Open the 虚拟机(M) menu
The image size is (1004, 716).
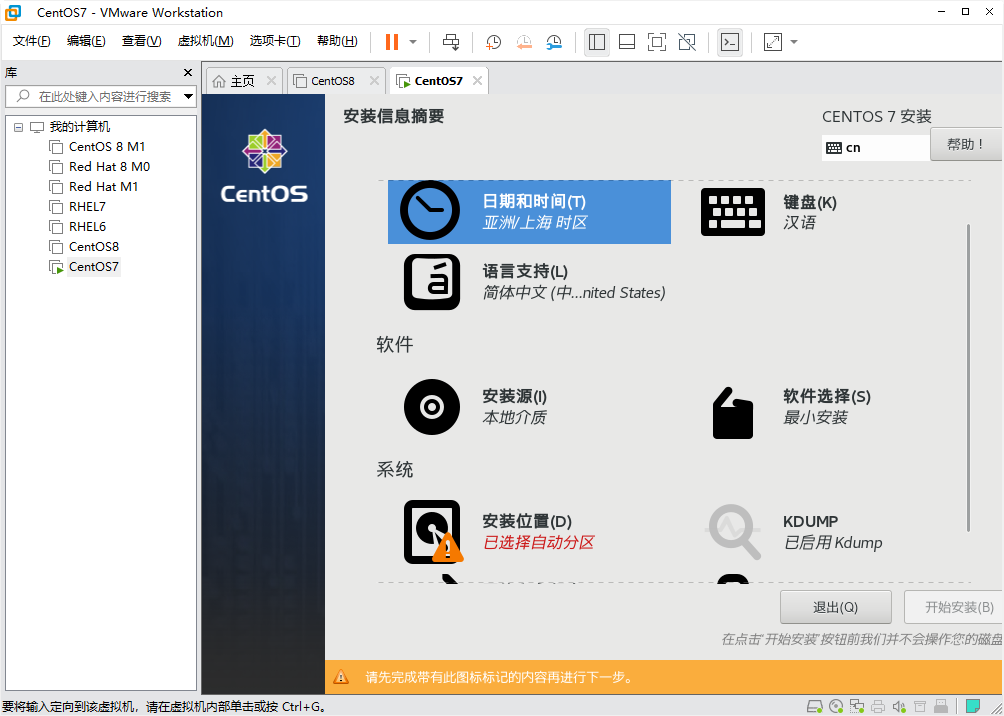(206, 41)
